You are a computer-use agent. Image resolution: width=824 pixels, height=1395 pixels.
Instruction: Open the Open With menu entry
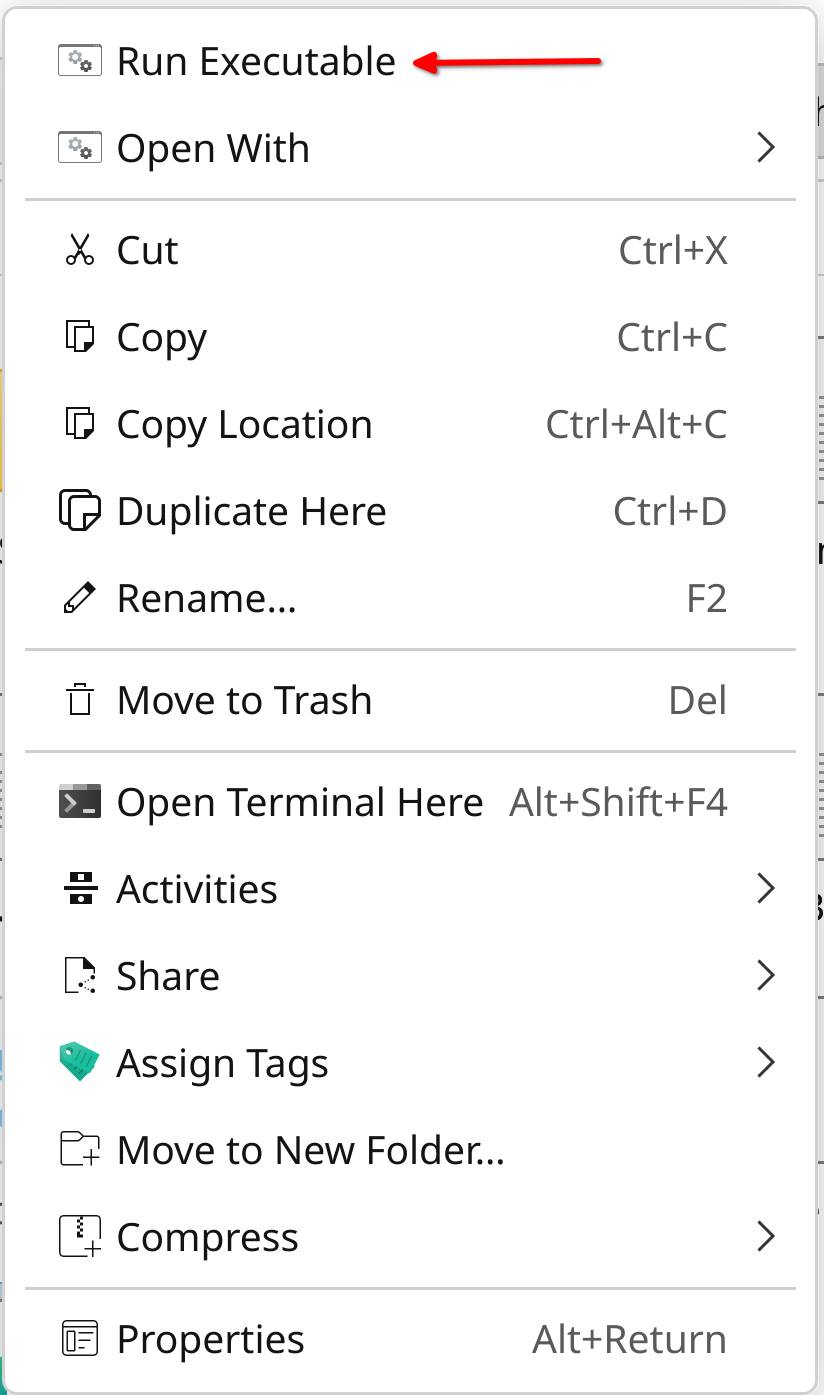point(411,148)
